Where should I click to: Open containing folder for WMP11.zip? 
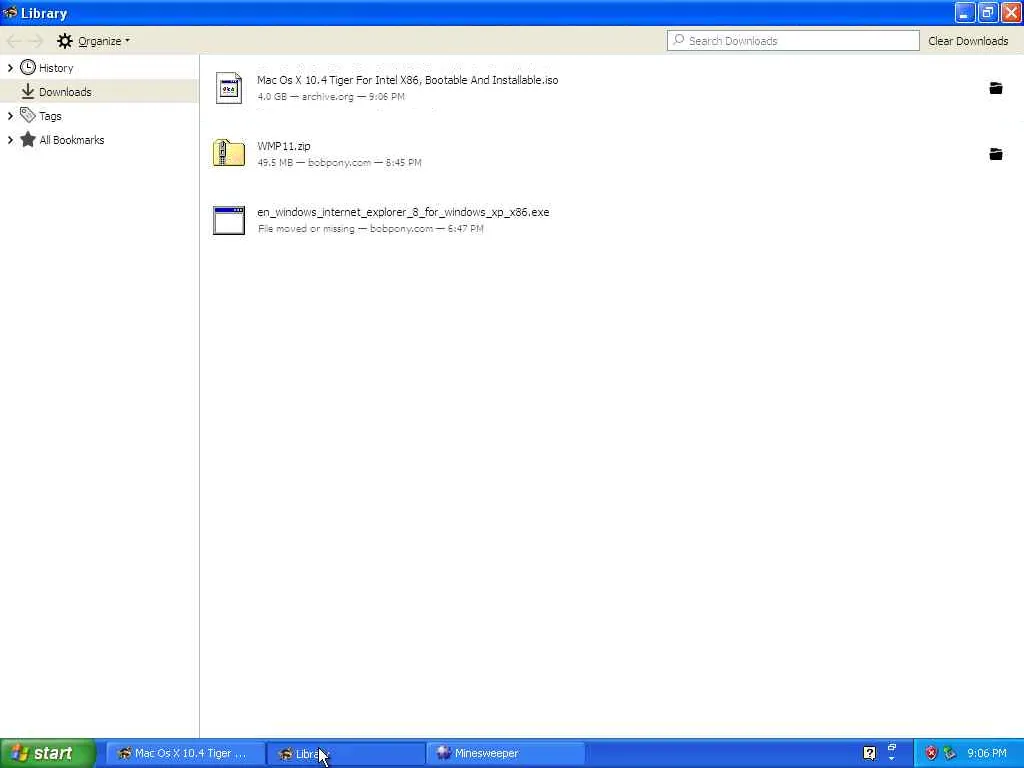pyautogui.click(x=995, y=154)
